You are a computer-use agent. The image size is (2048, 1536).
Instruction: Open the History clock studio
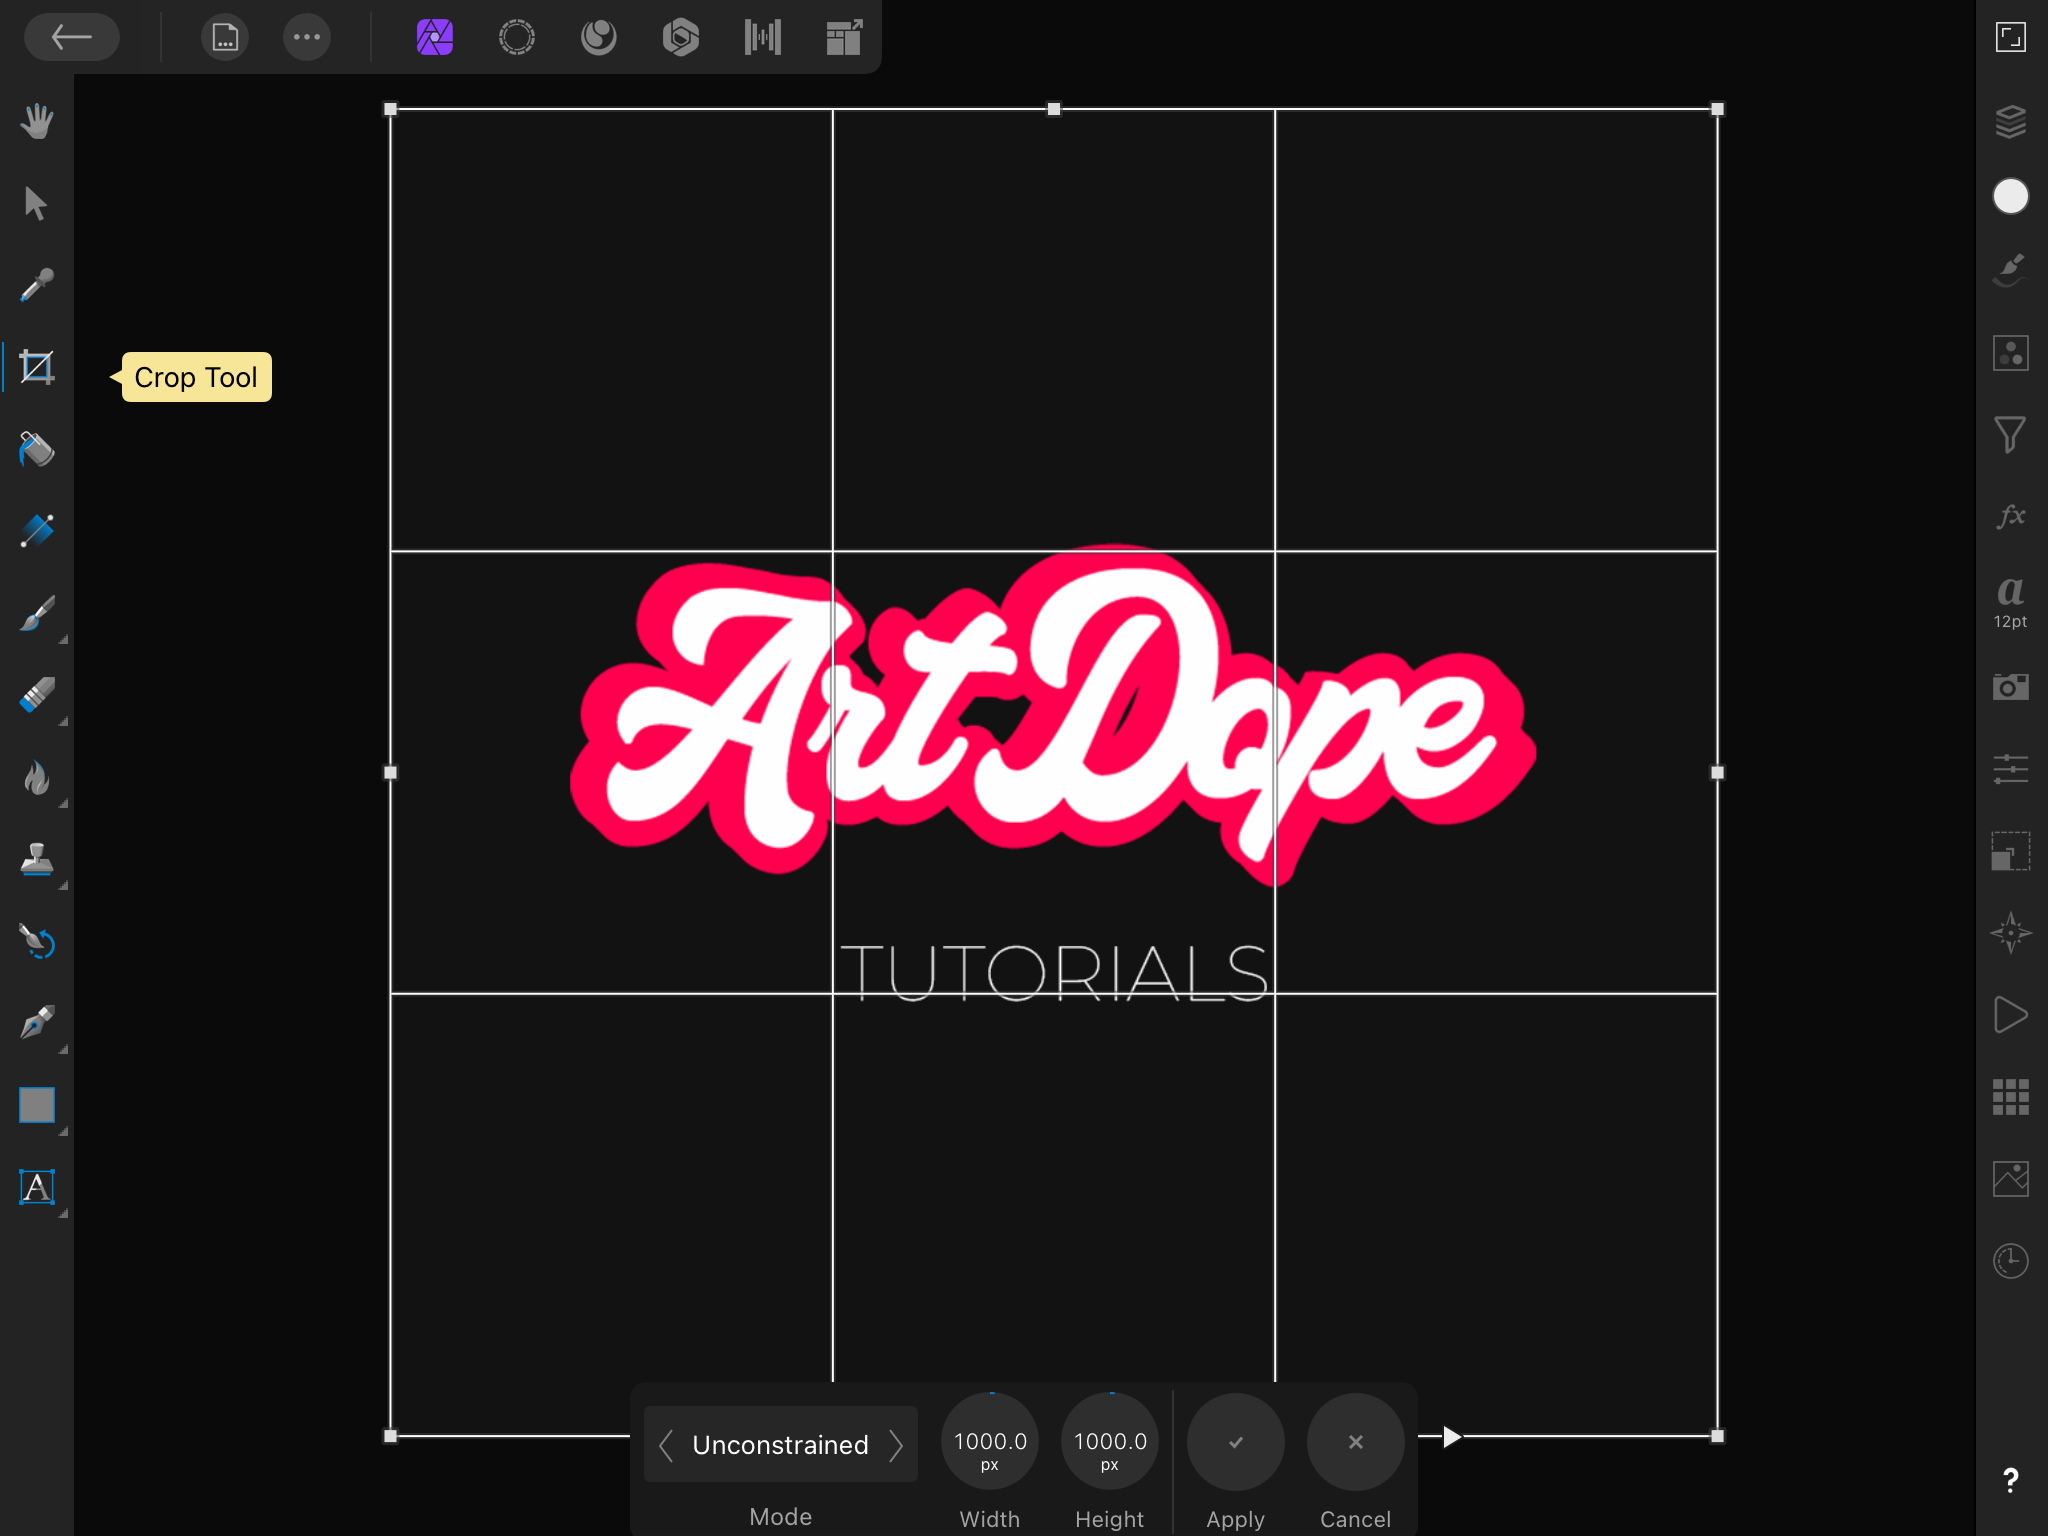[2011, 1261]
